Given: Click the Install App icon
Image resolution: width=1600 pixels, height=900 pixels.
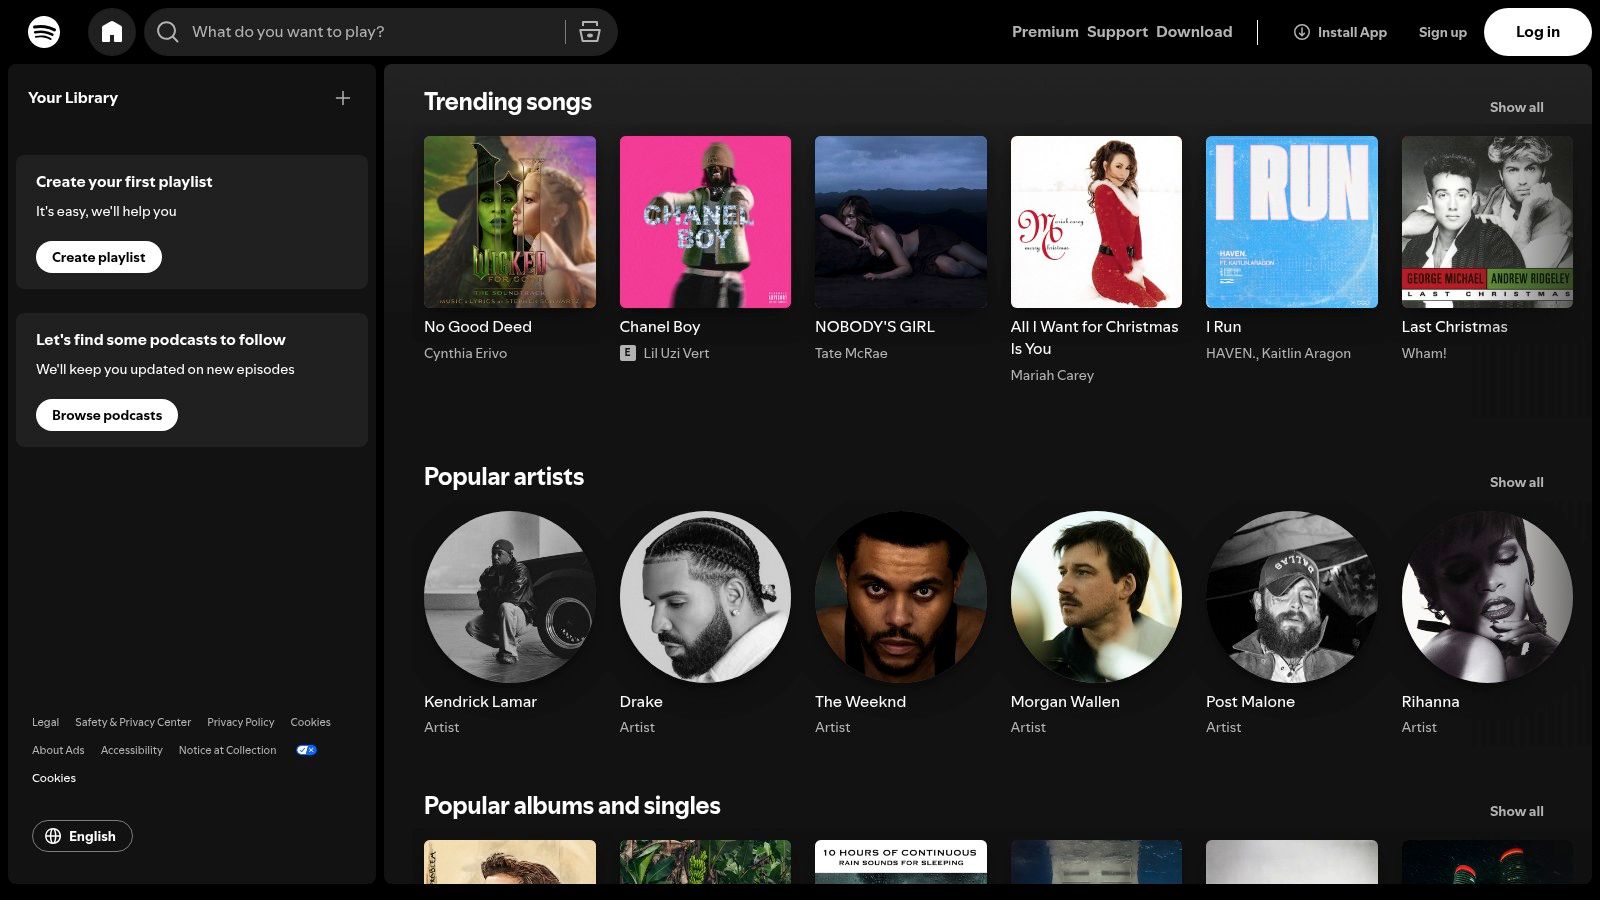Looking at the screenshot, I should [x=1301, y=32].
